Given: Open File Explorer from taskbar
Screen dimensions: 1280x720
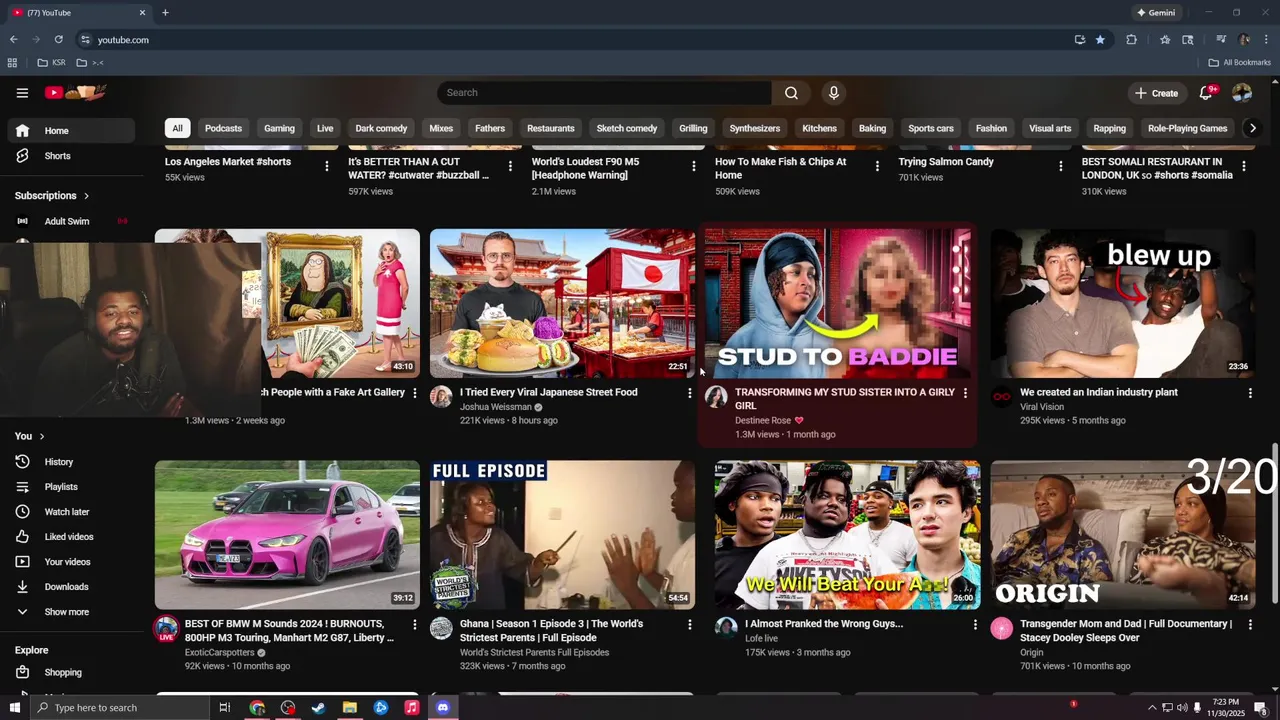Looking at the screenshot, I should coord(350,708).
